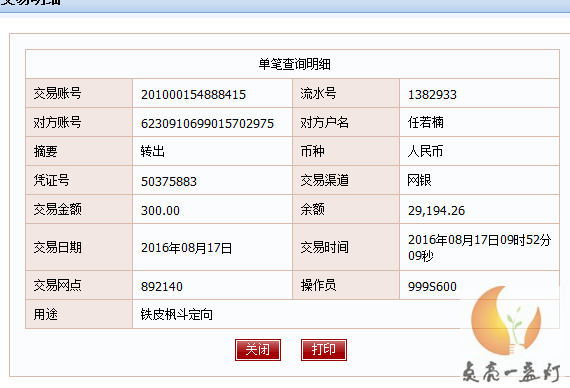Image resolution: width=570 pixels, height=388 pixels.
Task: Select account number 201000154888415
Action: point(193,95)
